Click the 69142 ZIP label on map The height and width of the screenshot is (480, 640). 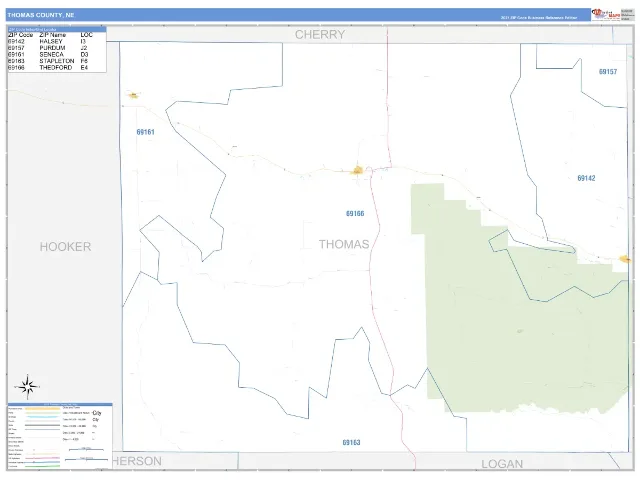586,178
